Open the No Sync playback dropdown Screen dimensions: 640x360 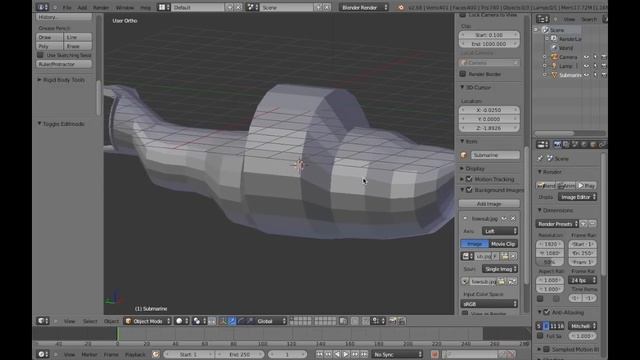pos(397,355)
